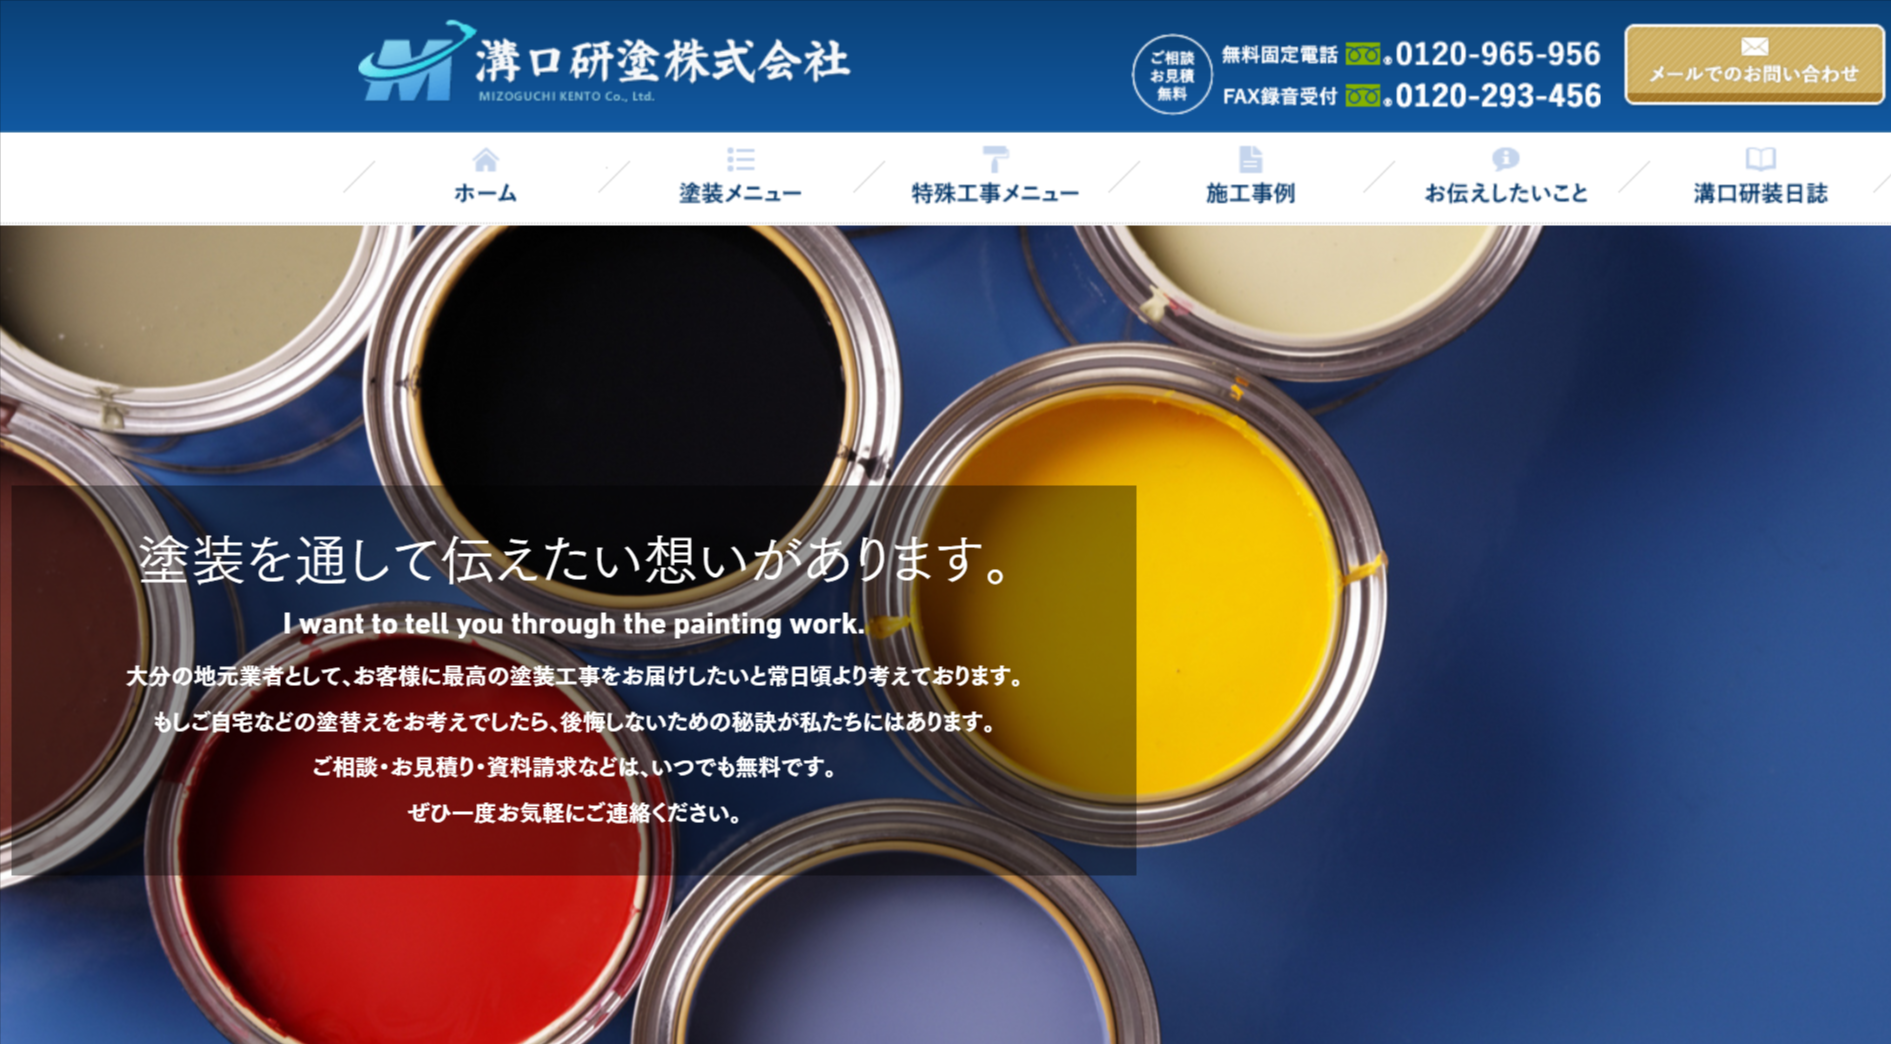Click the house icon above ホーム
The image size is (1891, 1044).
(x=485, y=160)
